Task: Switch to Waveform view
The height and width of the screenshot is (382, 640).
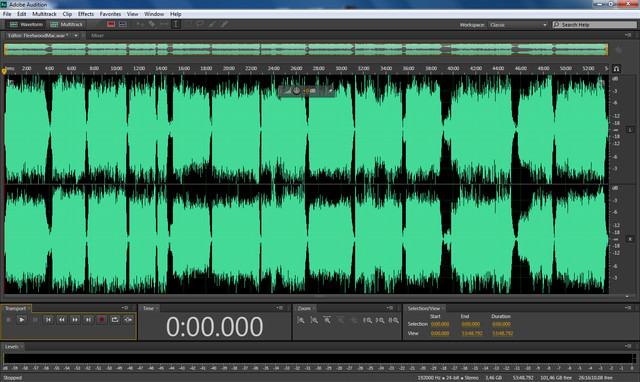Action: coord(27,24)
